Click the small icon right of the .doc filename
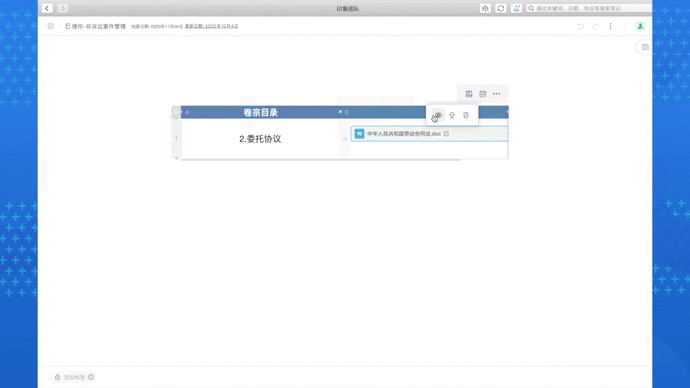The height and width of the screenshot is (388, 690). click(446, 134)
